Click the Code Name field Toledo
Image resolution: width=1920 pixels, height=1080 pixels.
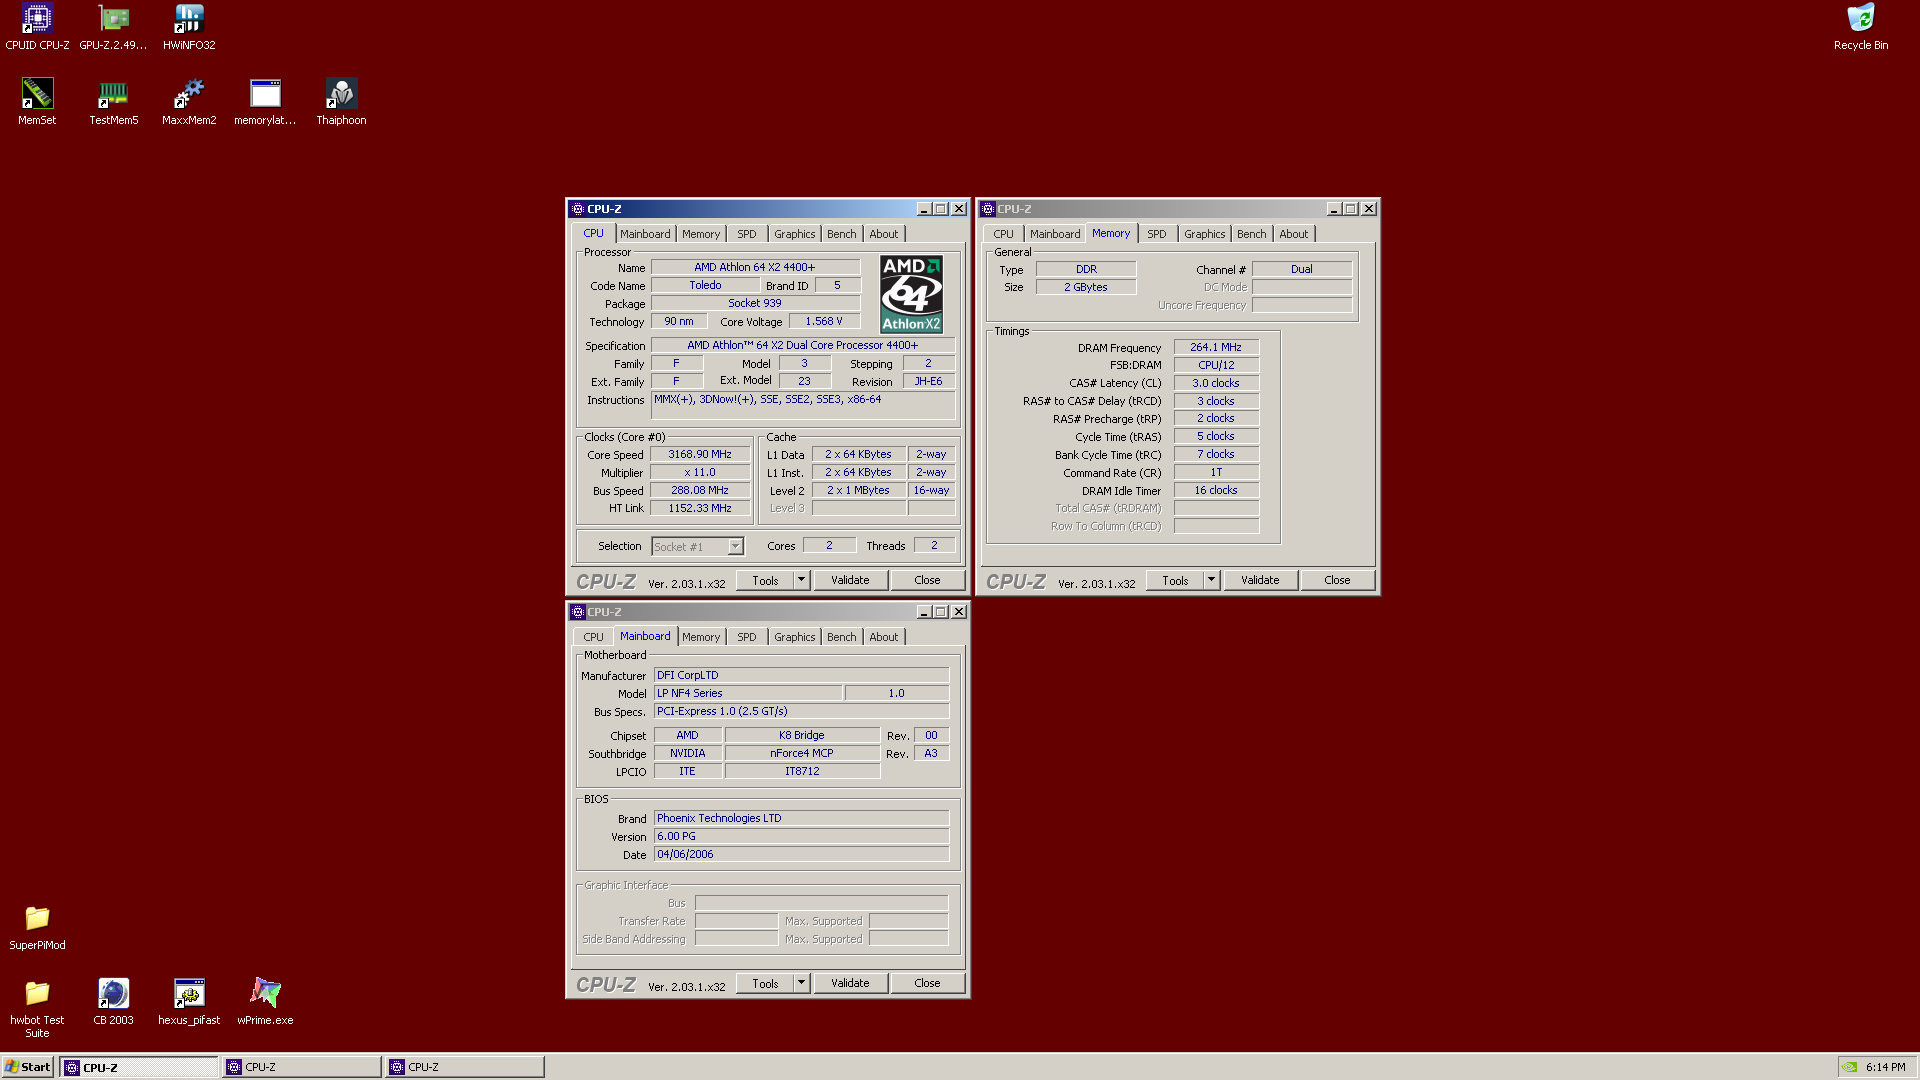pyautogui.click(x=705, y=285)
